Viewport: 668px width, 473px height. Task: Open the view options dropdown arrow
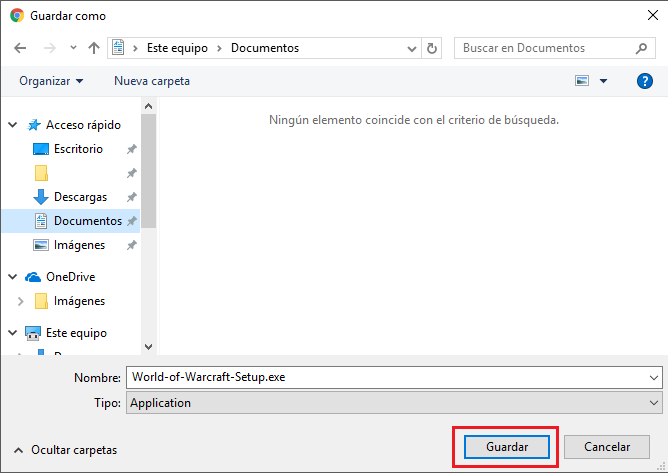603,81
